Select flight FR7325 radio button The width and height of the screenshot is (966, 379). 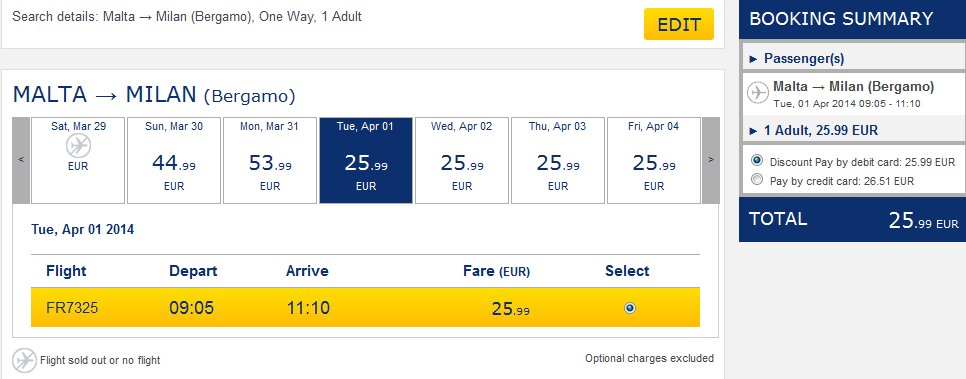pos(630,308)
